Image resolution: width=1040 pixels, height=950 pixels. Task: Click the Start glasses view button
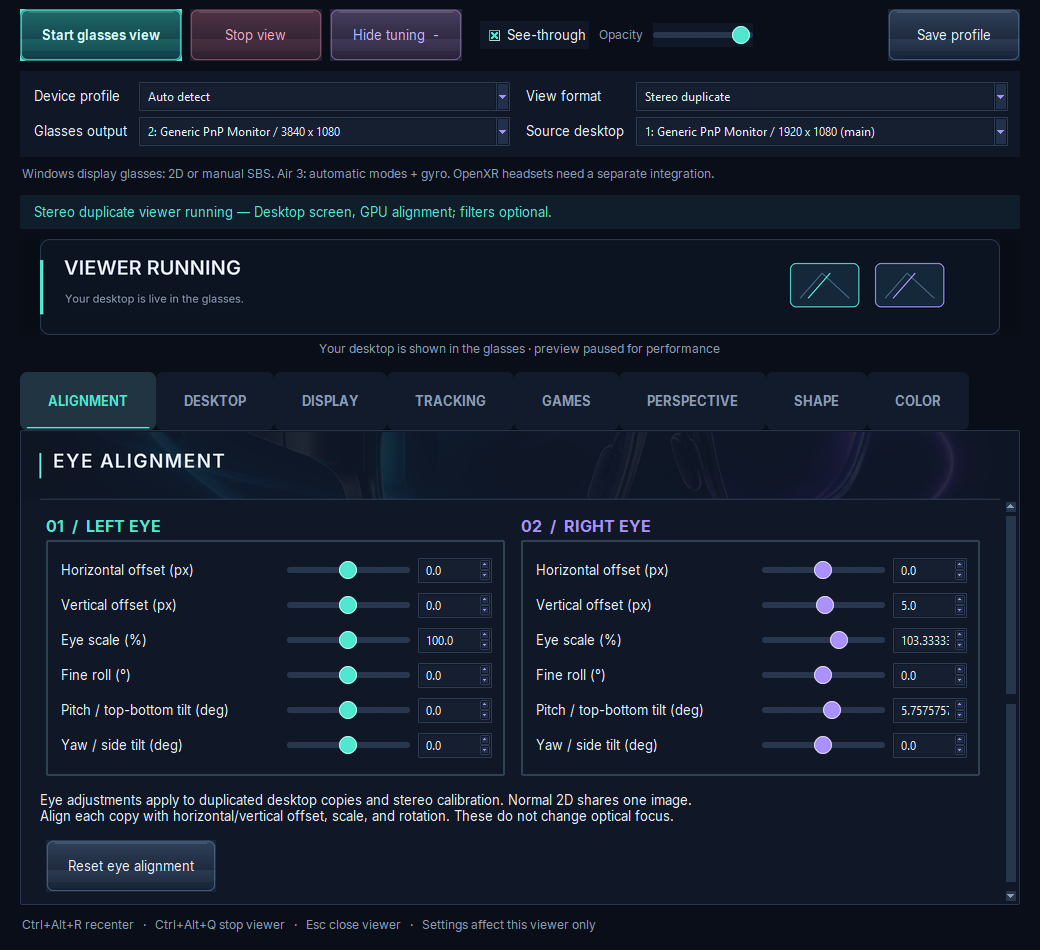[101, 35]
